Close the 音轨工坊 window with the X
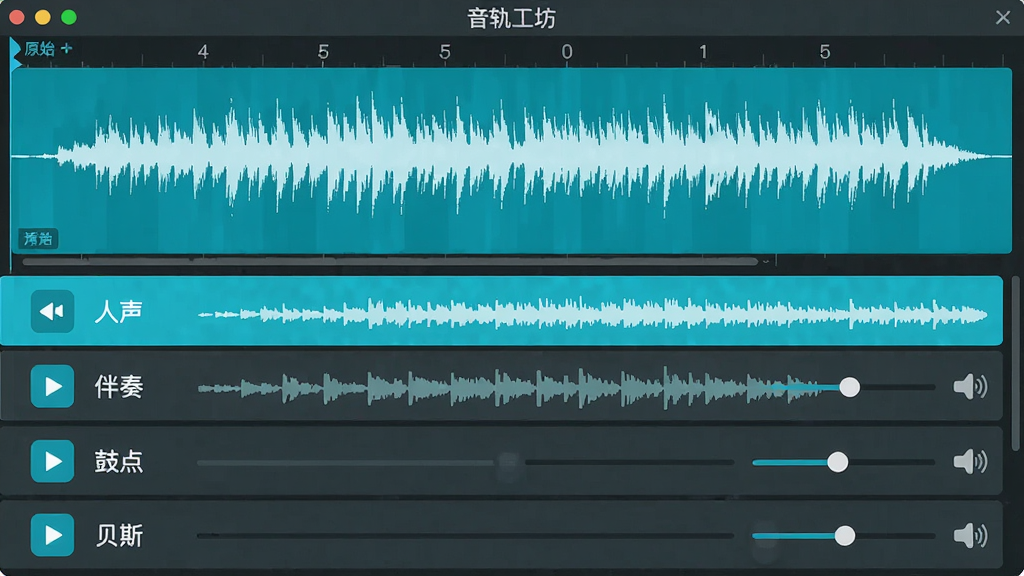 1003,17
